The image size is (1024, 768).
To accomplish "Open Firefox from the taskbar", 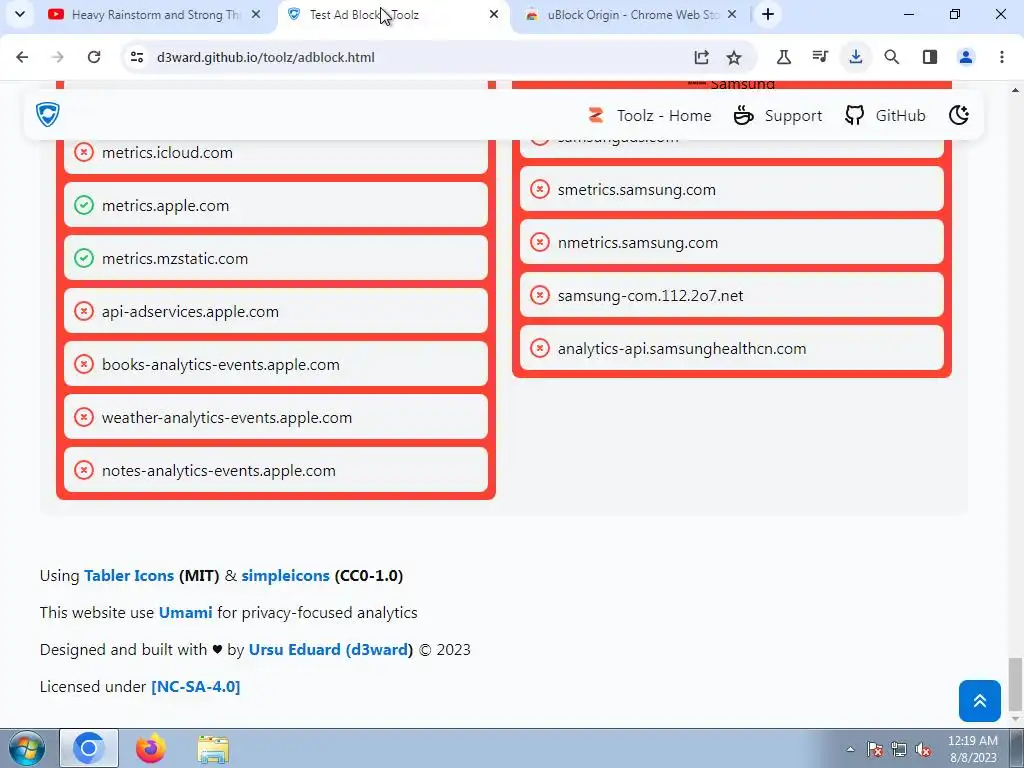I will coord(150,748).
